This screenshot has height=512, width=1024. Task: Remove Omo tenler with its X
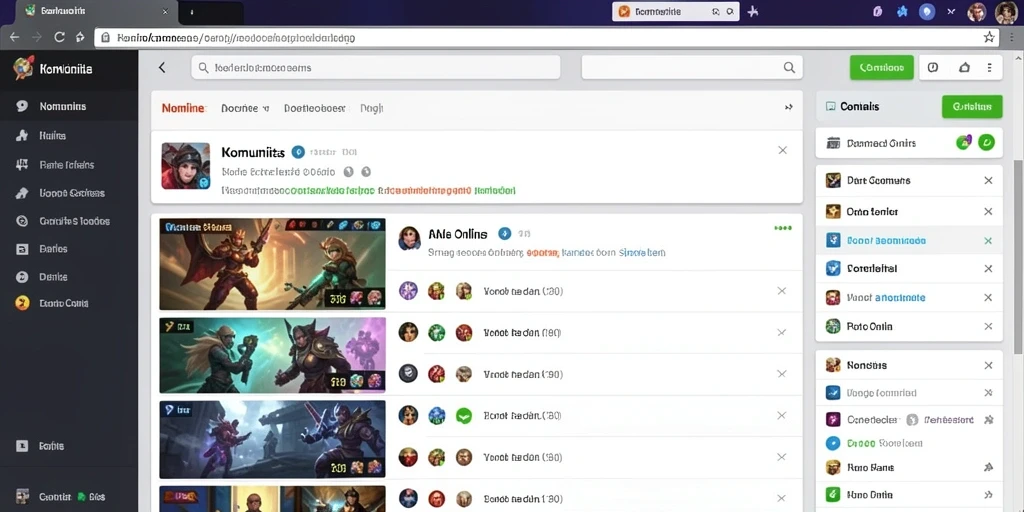click(x=988, y=212)
